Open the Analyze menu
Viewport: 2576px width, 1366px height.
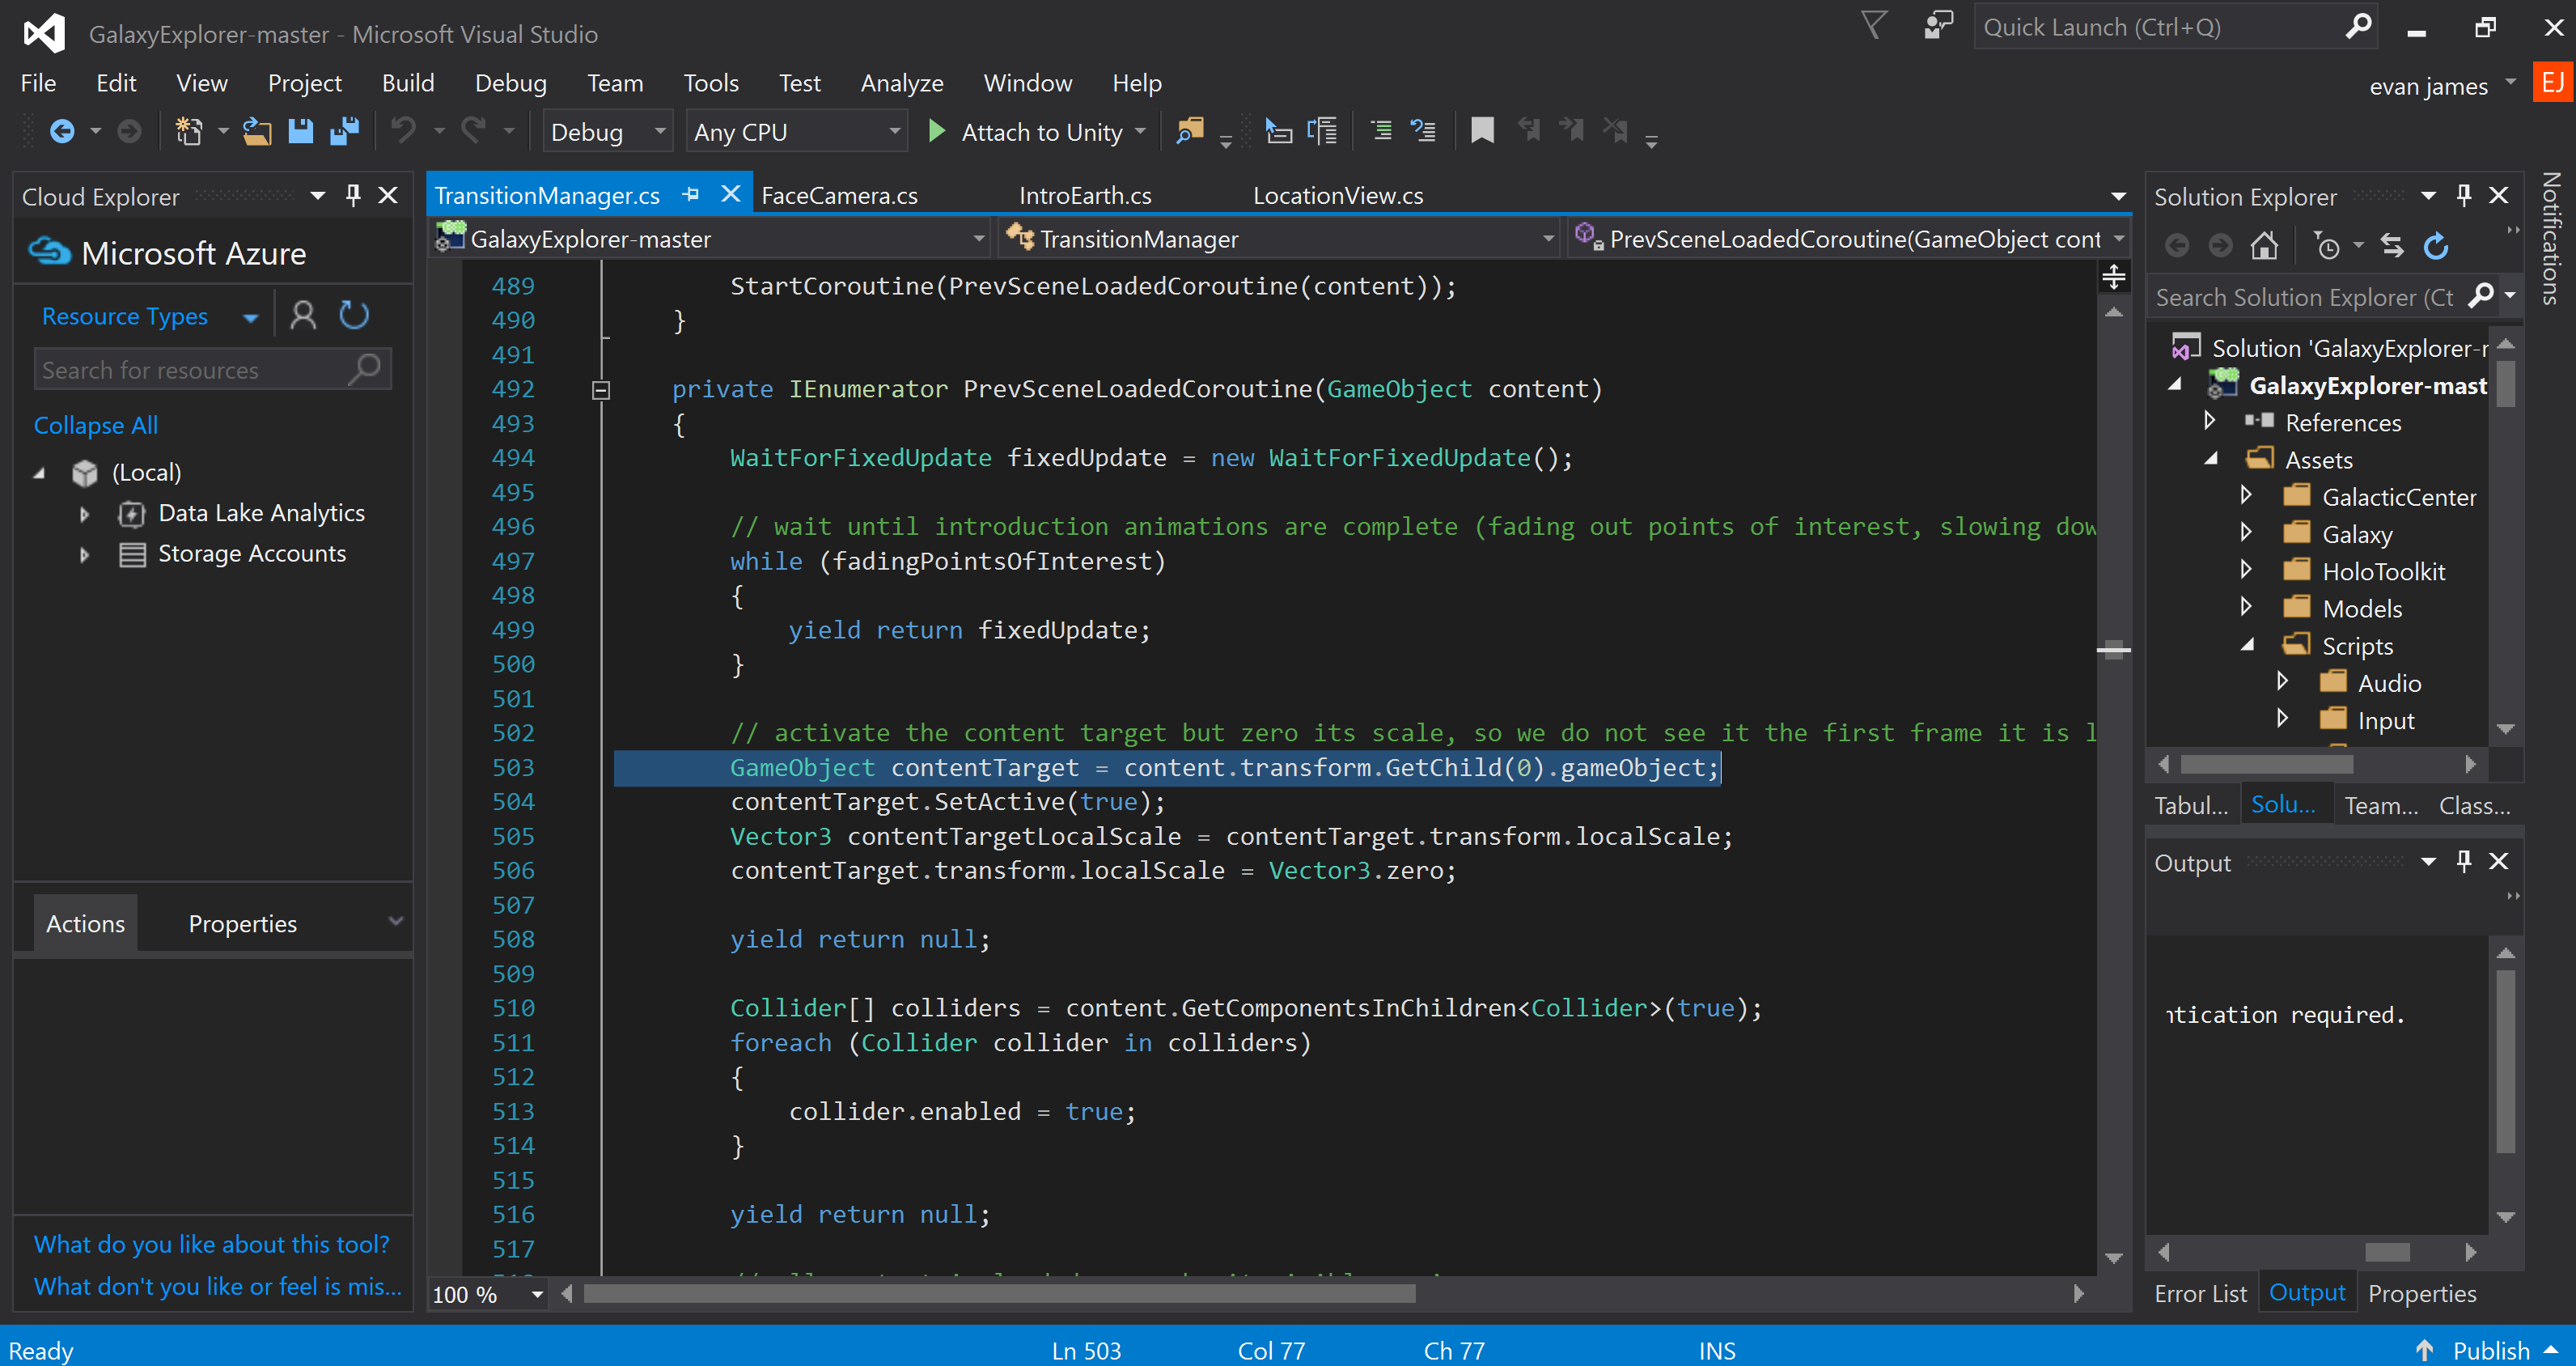[x=901, y=83]
